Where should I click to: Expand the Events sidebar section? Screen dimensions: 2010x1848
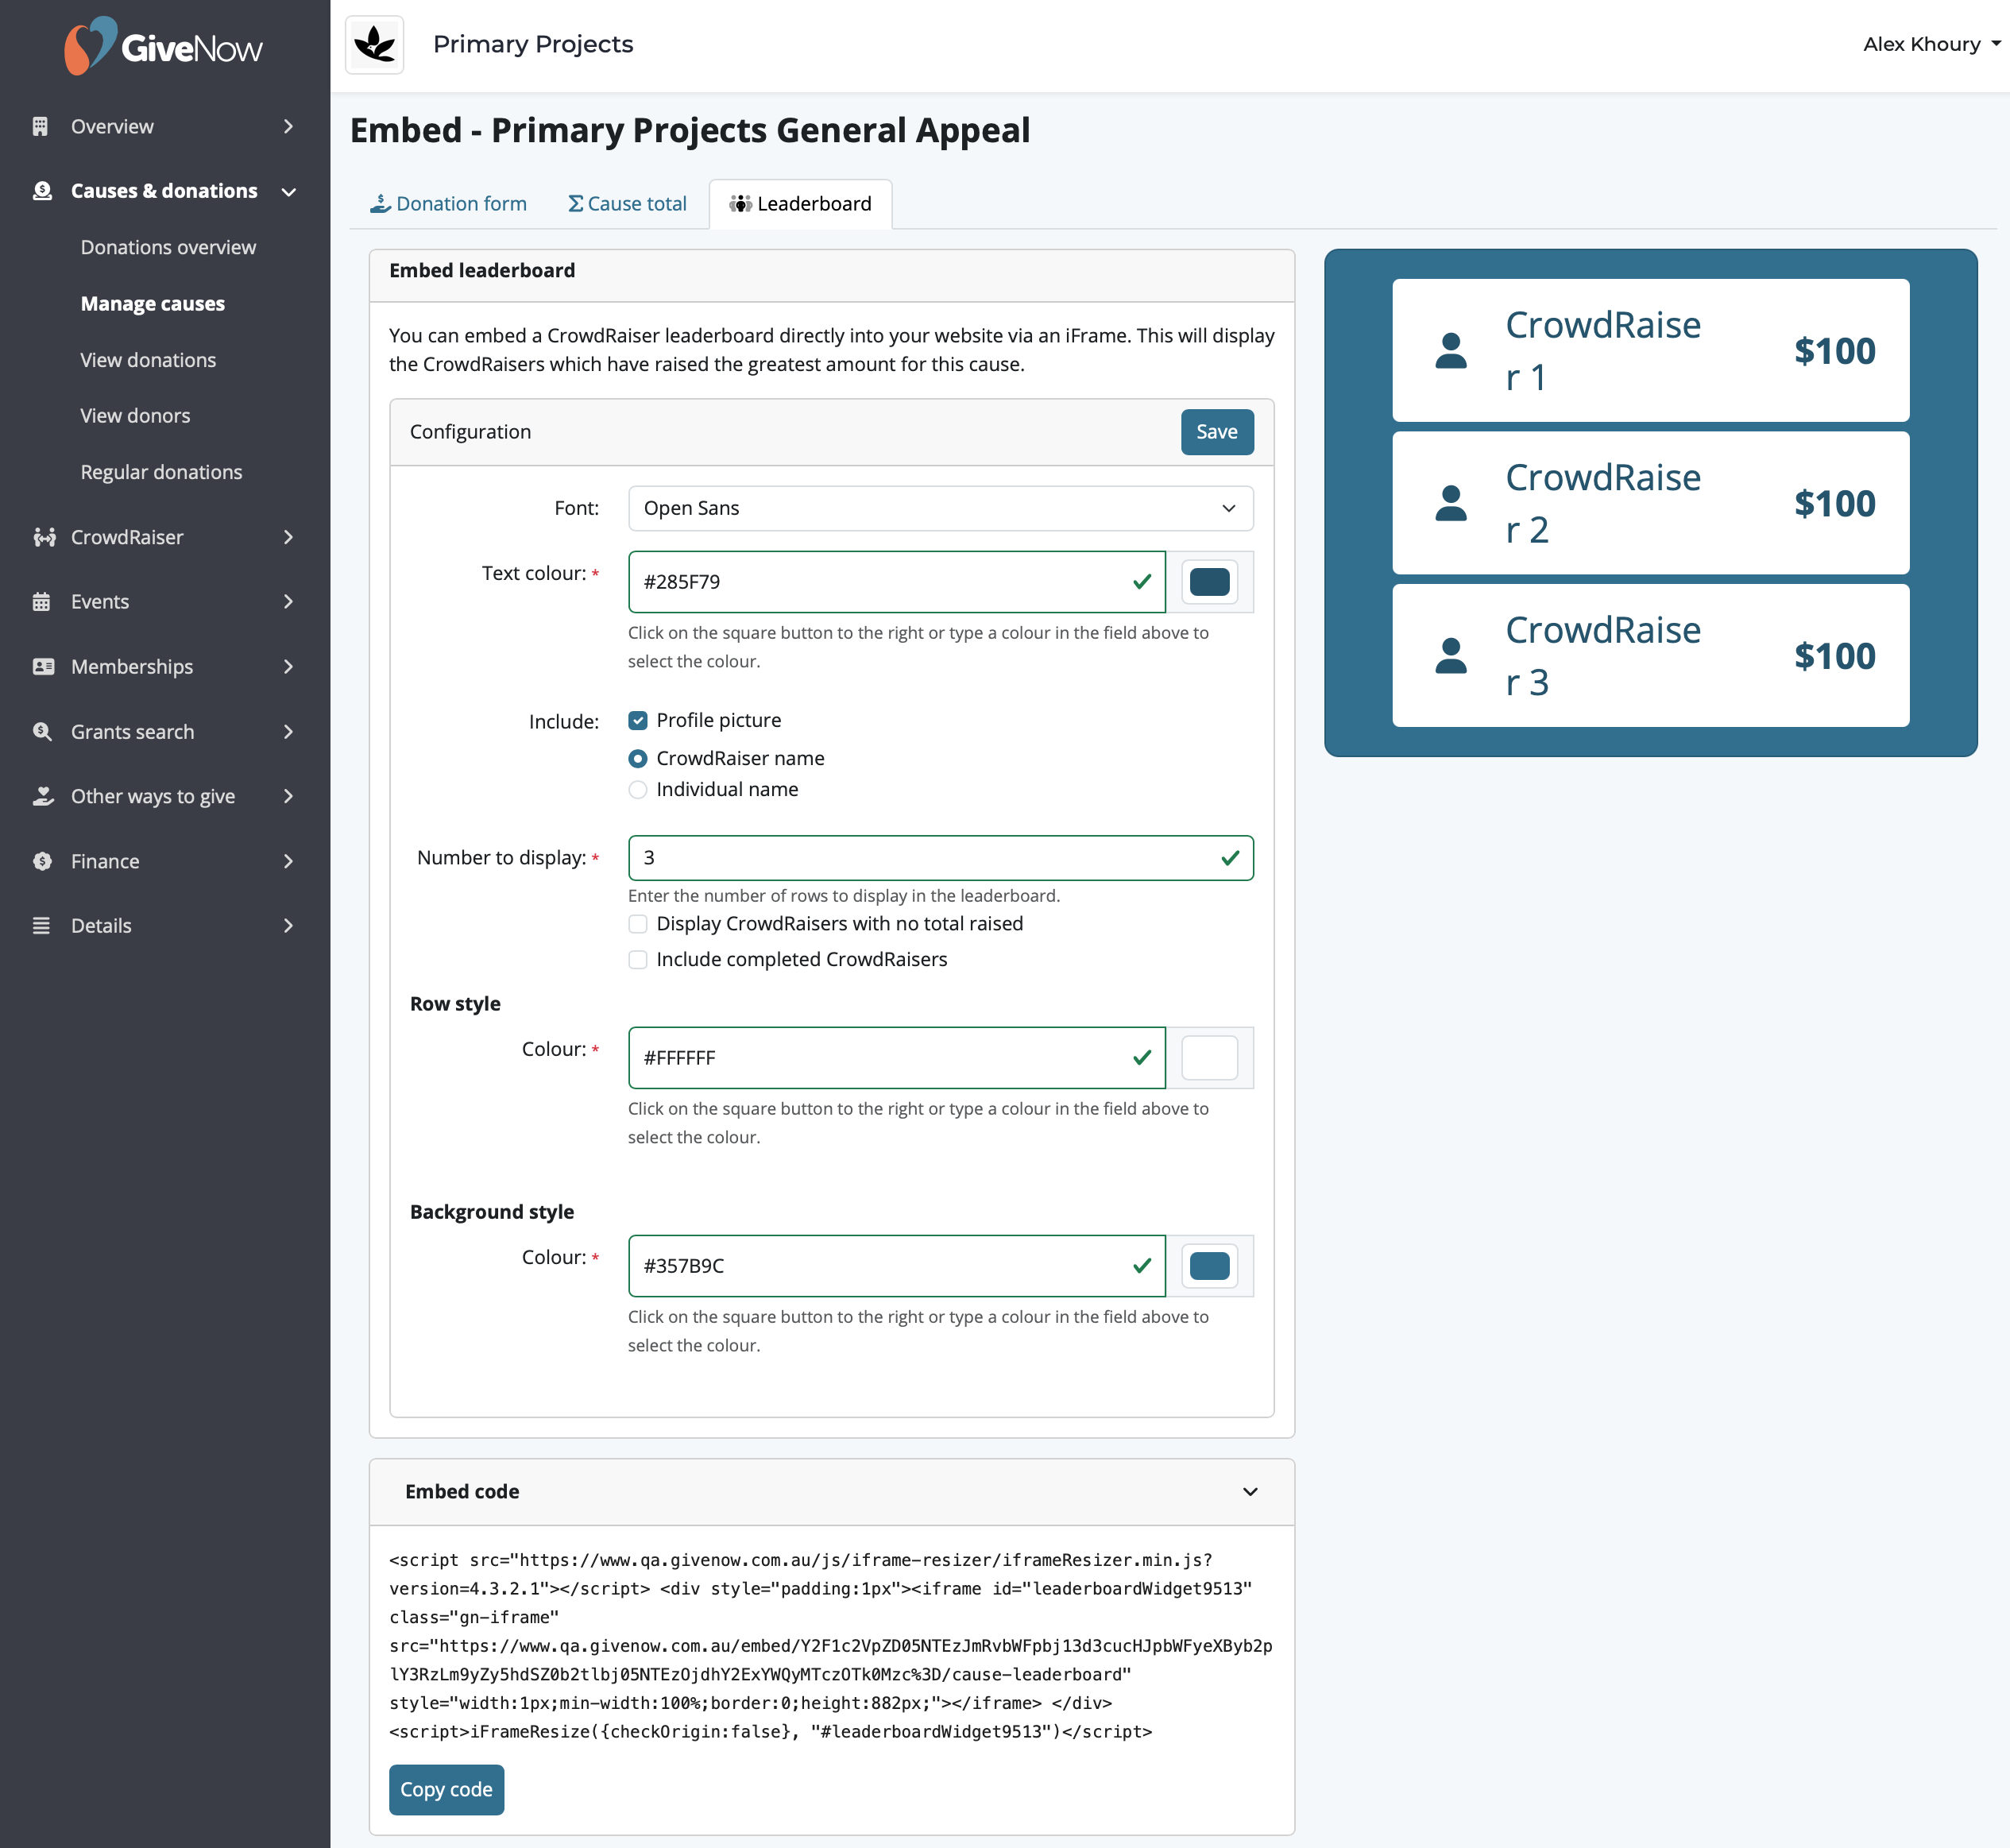(288, 602)
